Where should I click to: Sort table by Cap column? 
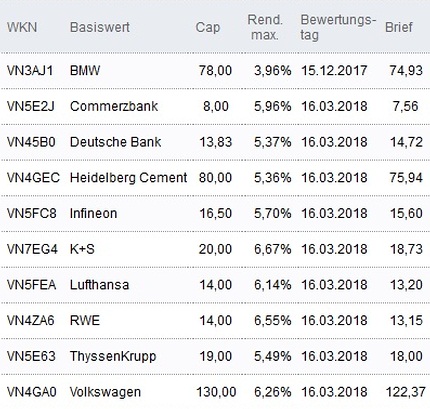click(x=208, y=28)
